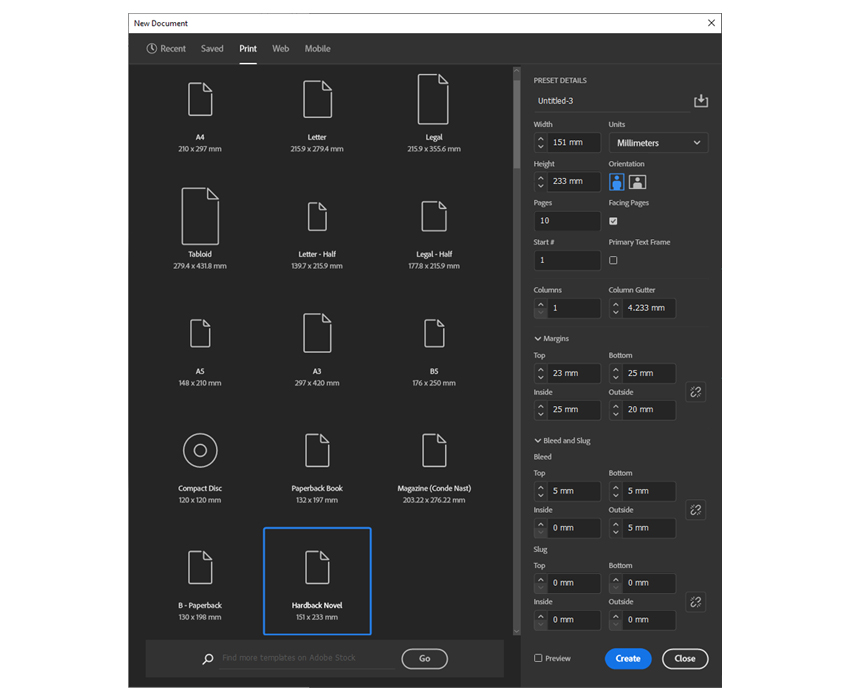Image resolution: width=850 pixels, height=700 pixels.
Task: Select the A4 preset icon
Action: (x=200, y=99)
